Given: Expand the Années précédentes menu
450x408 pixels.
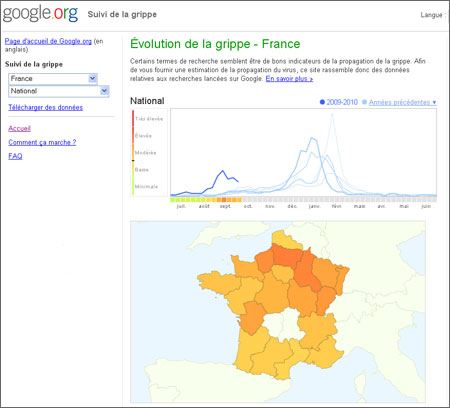Looking at the screenshot, I should (403, 102).
